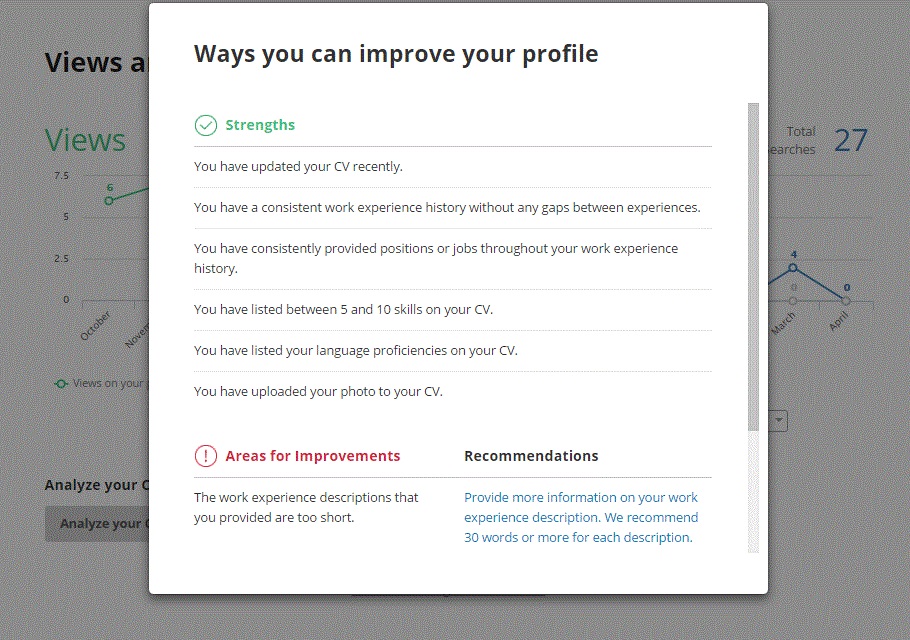Click the green legend marker for Views

click(61, 383)
